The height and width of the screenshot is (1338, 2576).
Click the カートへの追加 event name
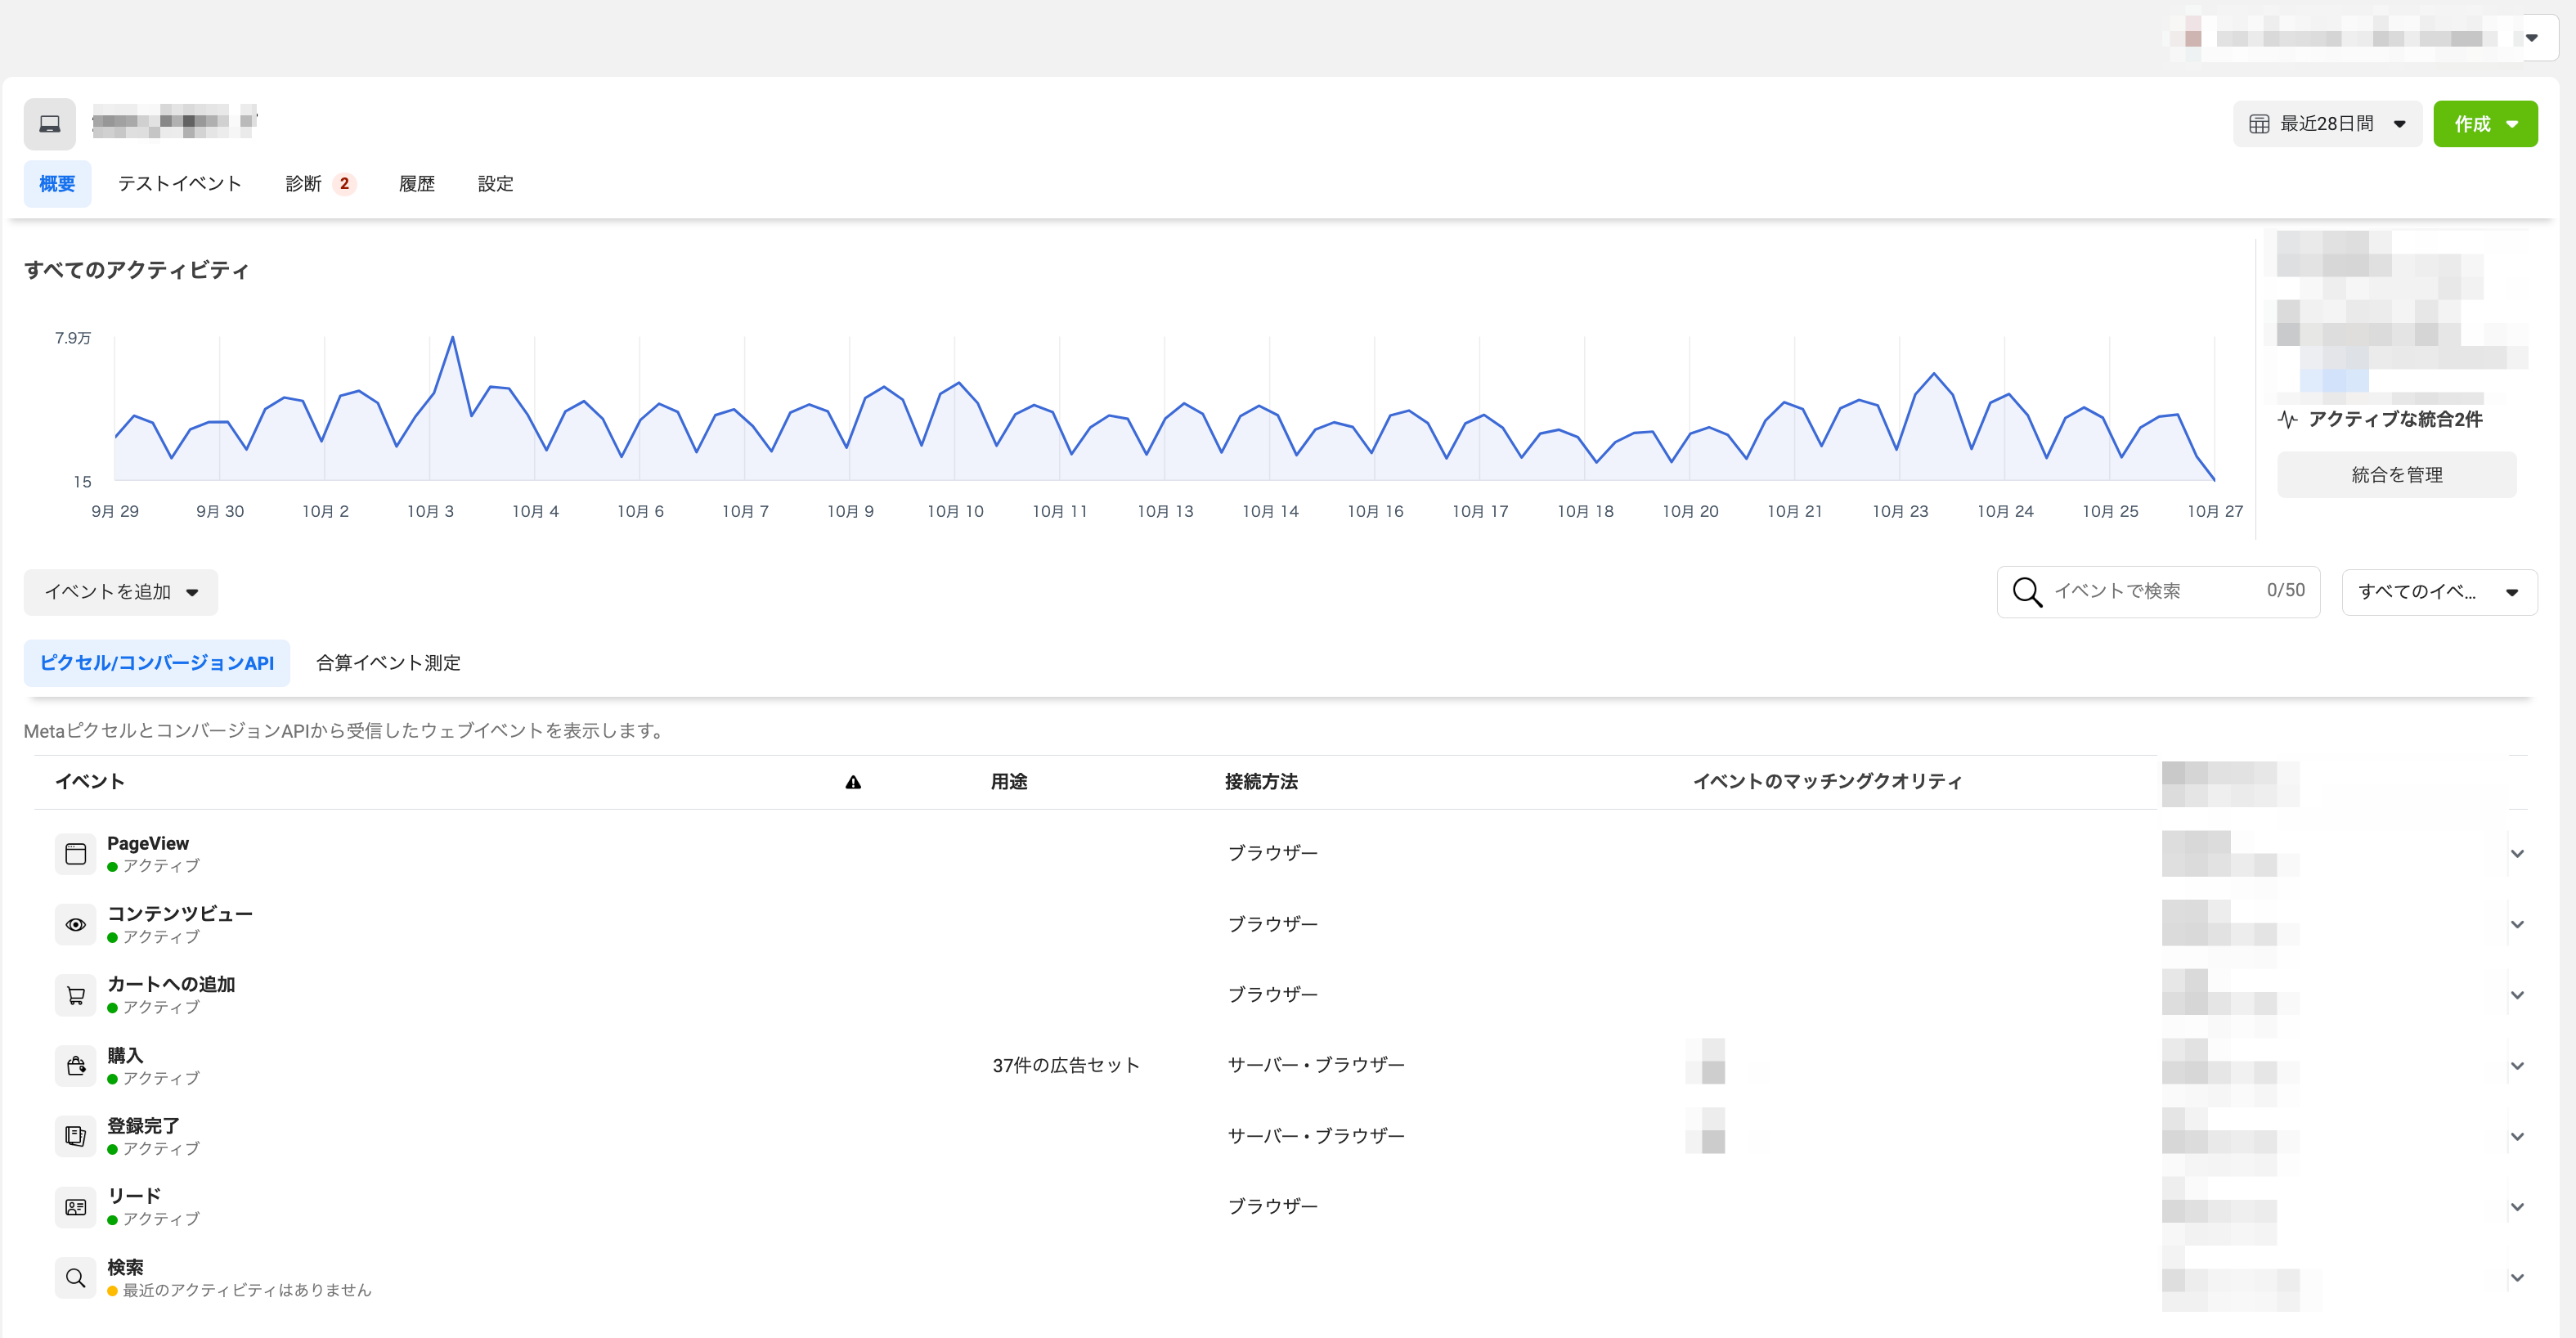click(x=171, y=984)
